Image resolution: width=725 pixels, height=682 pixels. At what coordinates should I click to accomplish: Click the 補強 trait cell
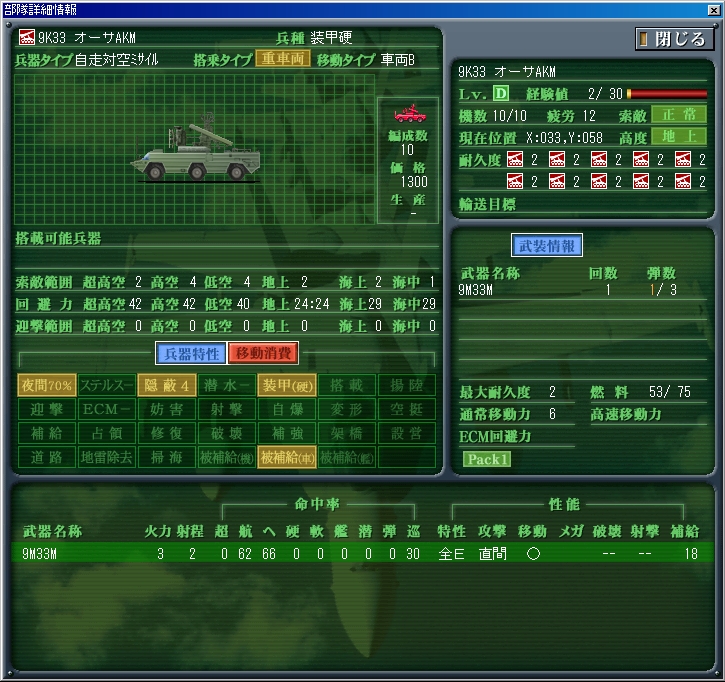[x=287, y=433]
